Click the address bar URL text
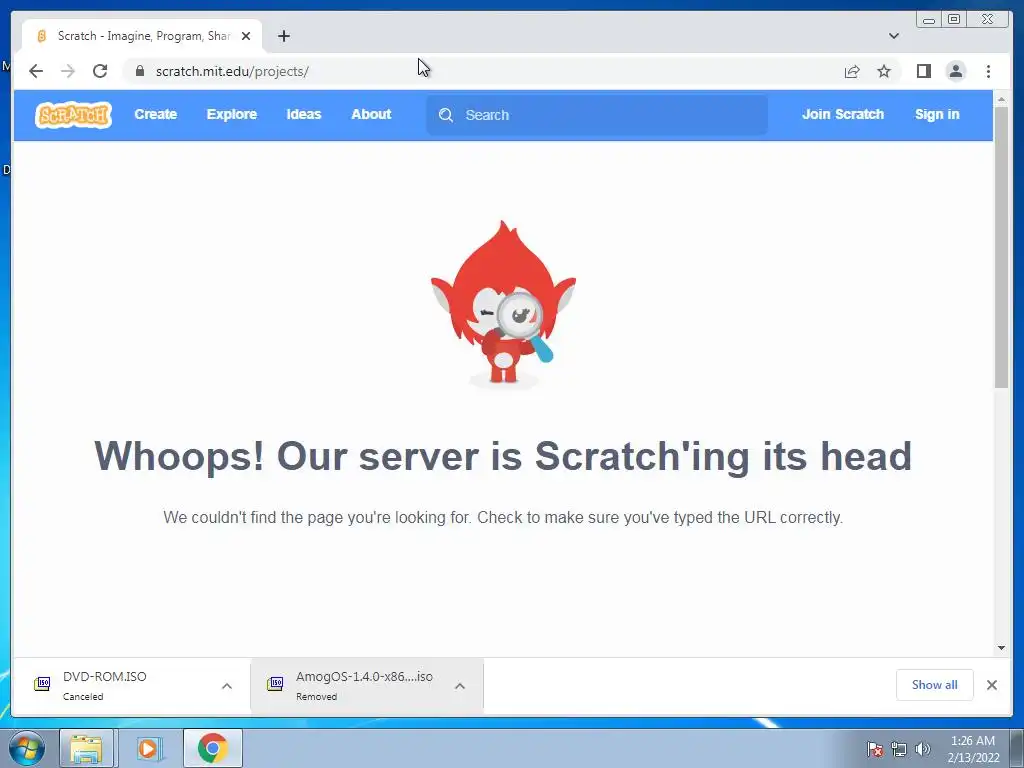1024x768 pixels. pyautogui.click(x=232, y=71)
